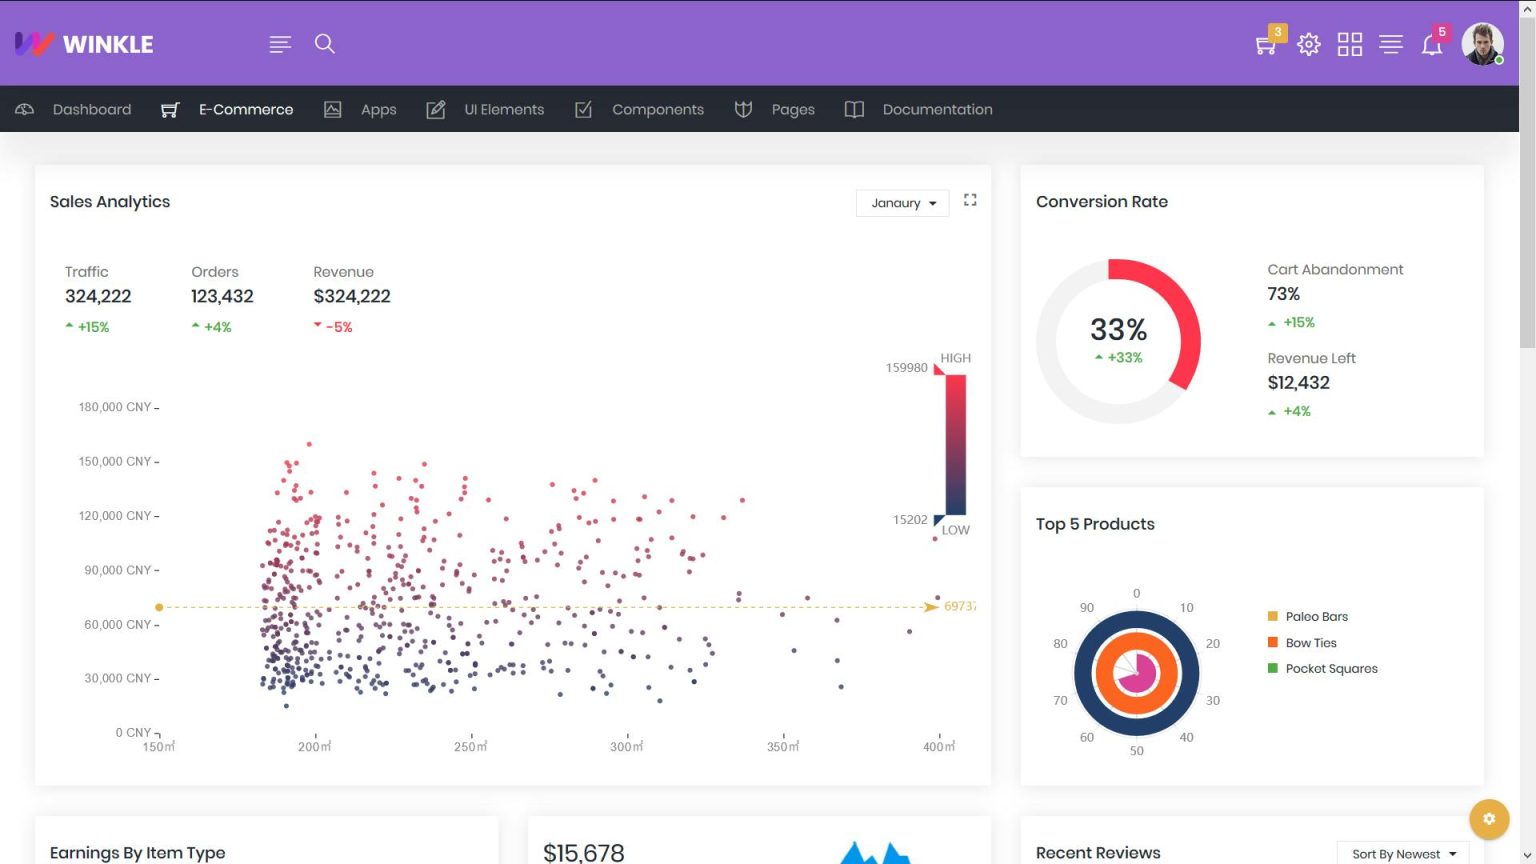Image resolution: width=1536 pixels, height=864 pixels.
Task: Click the settings gear in the top bar
Action: point(1307,44)
